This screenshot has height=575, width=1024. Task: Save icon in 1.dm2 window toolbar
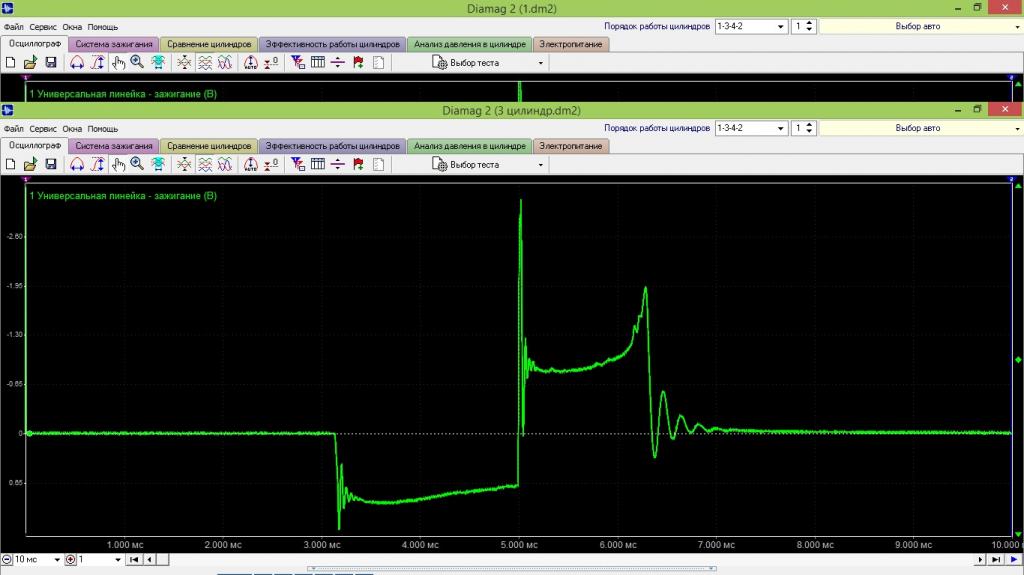point(51,62)
